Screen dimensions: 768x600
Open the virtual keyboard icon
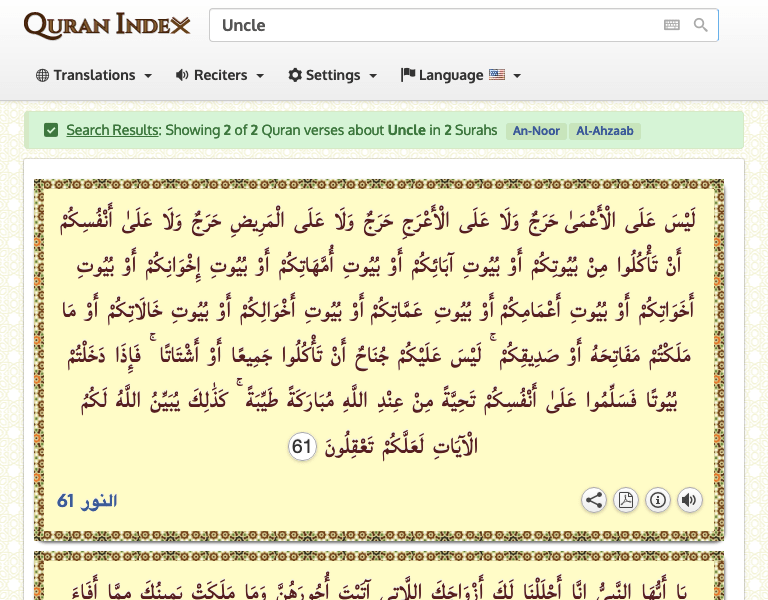pyautogui.click(x=672, y=25)
